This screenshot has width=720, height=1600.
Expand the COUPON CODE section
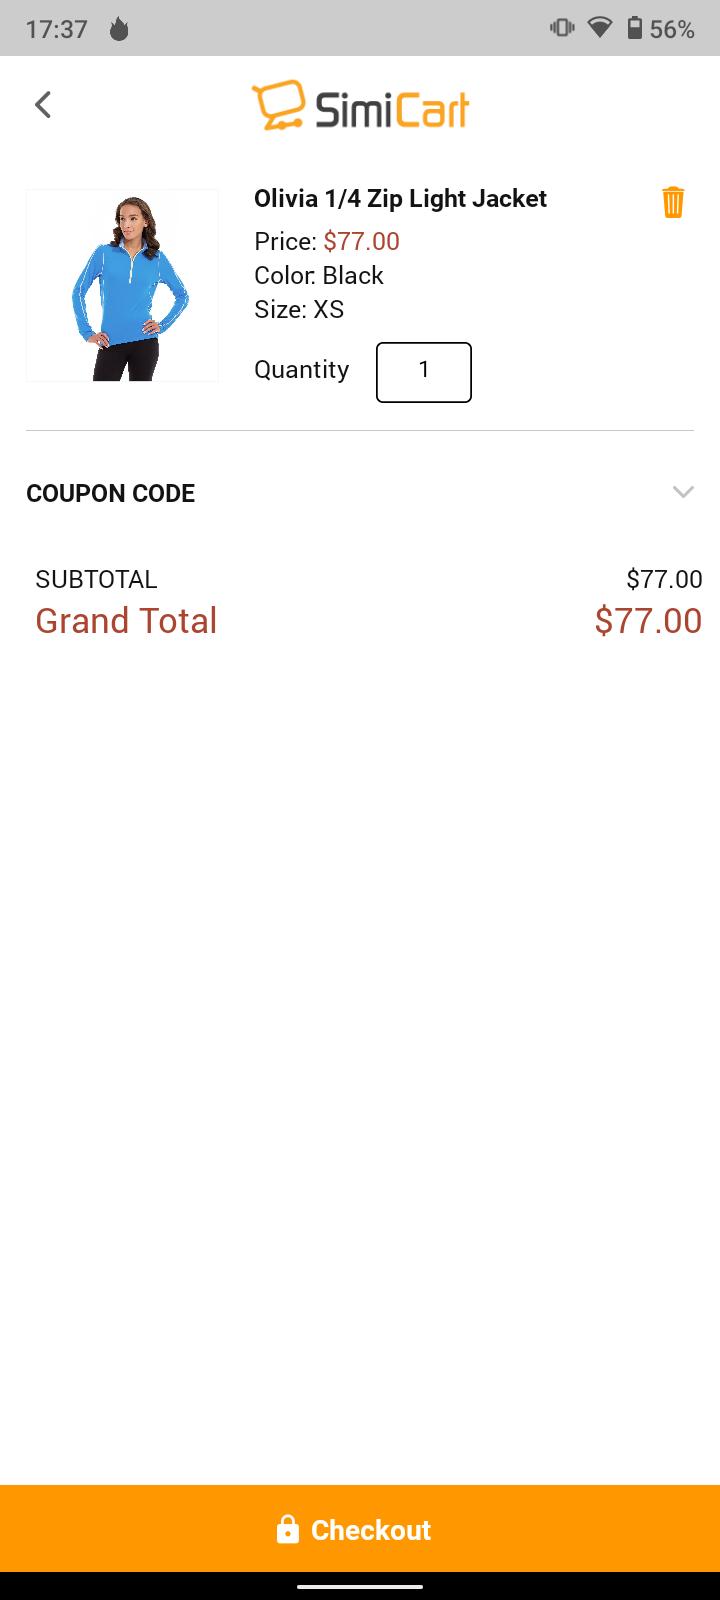tap(110, 493)
